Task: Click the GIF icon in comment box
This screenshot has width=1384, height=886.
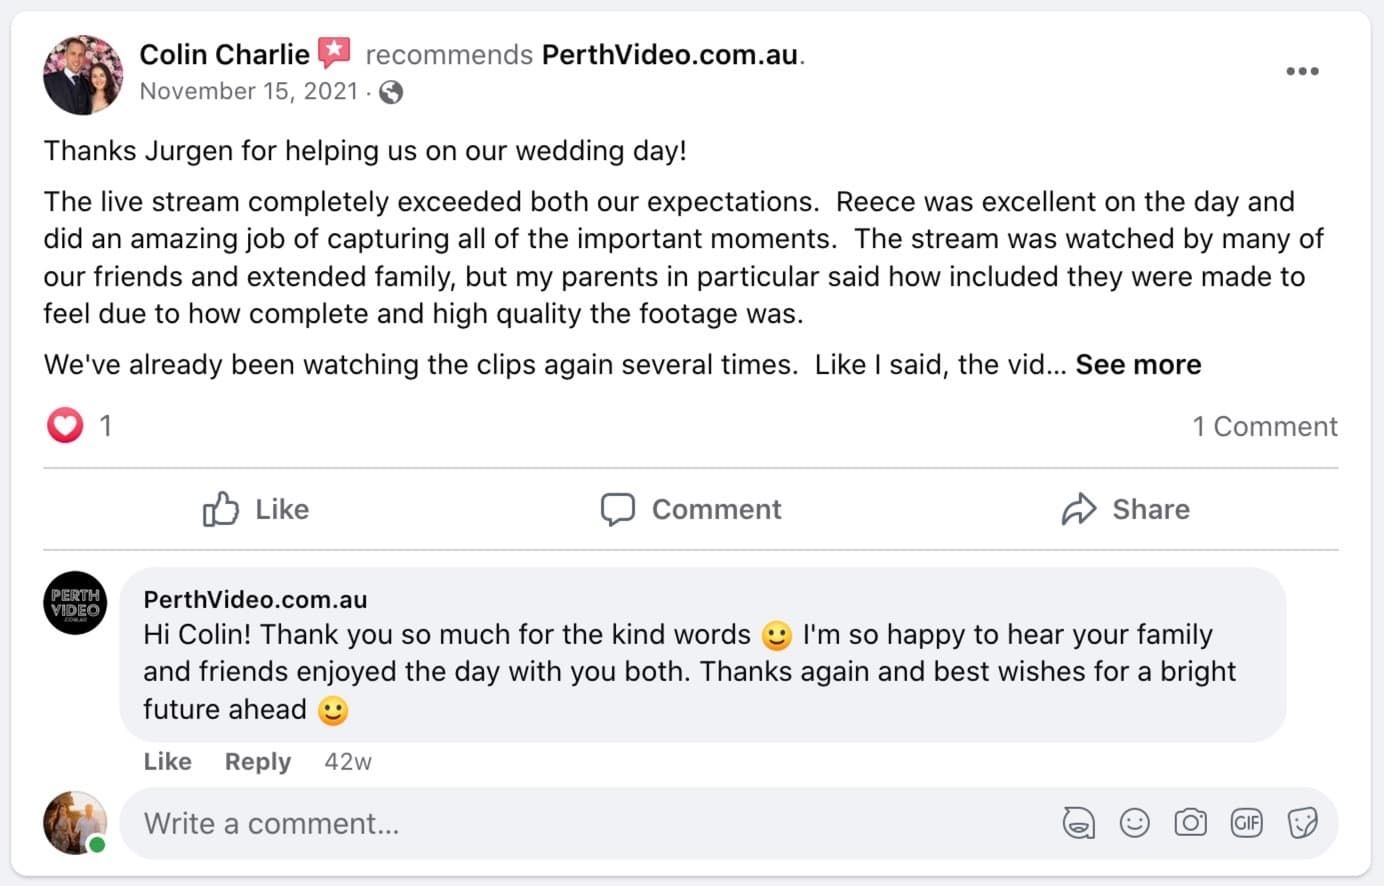Action: click(1246, 823)
